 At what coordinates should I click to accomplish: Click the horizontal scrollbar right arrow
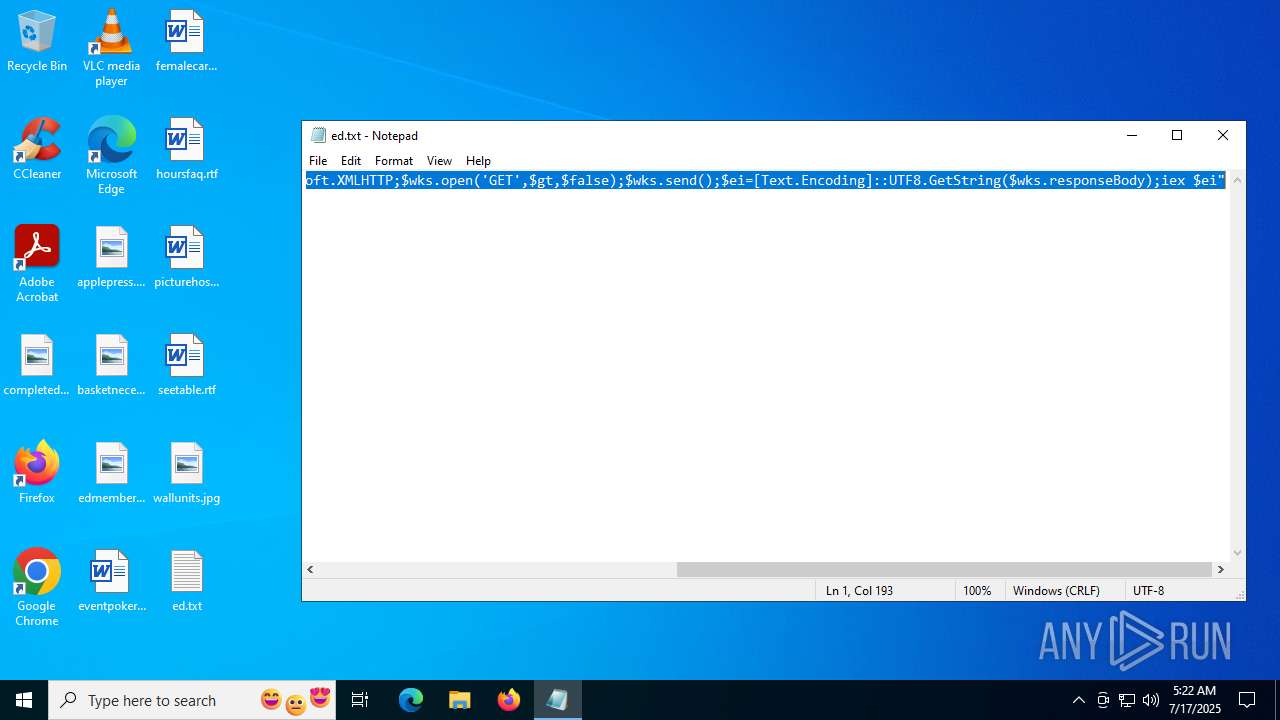(1220, 569)
